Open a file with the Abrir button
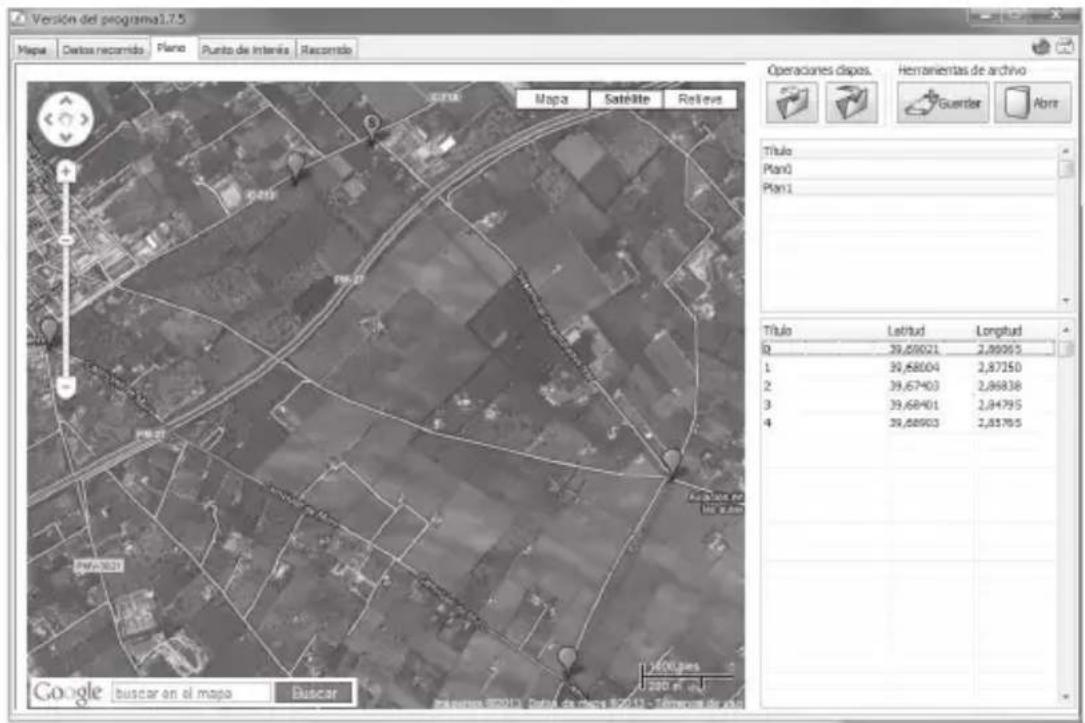1085x723 pixels. (1032, 103)
